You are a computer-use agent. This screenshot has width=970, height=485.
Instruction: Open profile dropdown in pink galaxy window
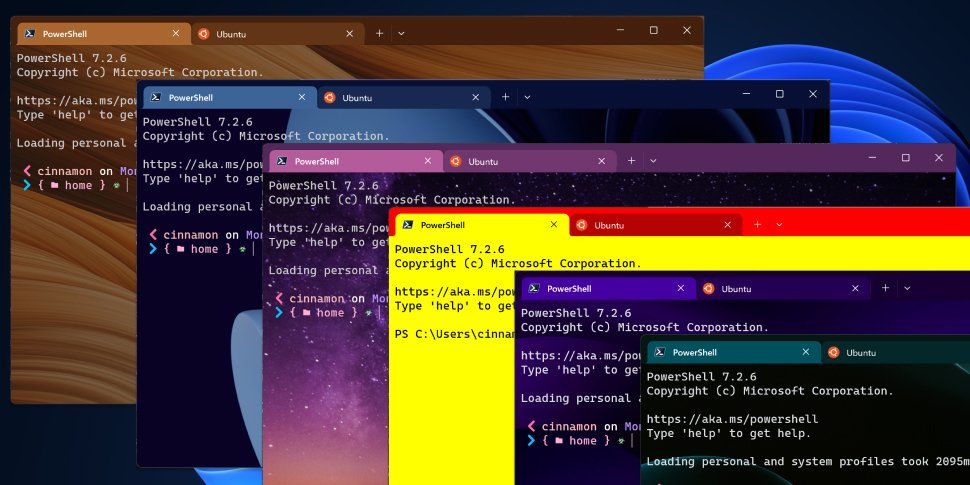653,161
